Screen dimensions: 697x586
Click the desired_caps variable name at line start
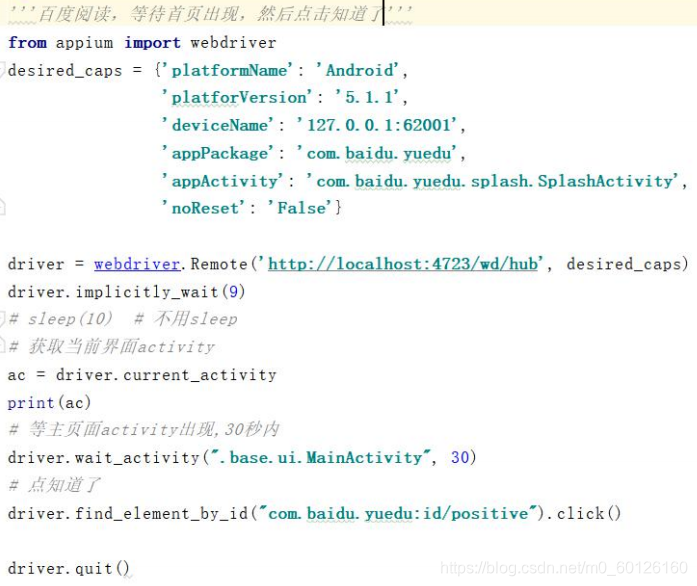coord(65,71)
